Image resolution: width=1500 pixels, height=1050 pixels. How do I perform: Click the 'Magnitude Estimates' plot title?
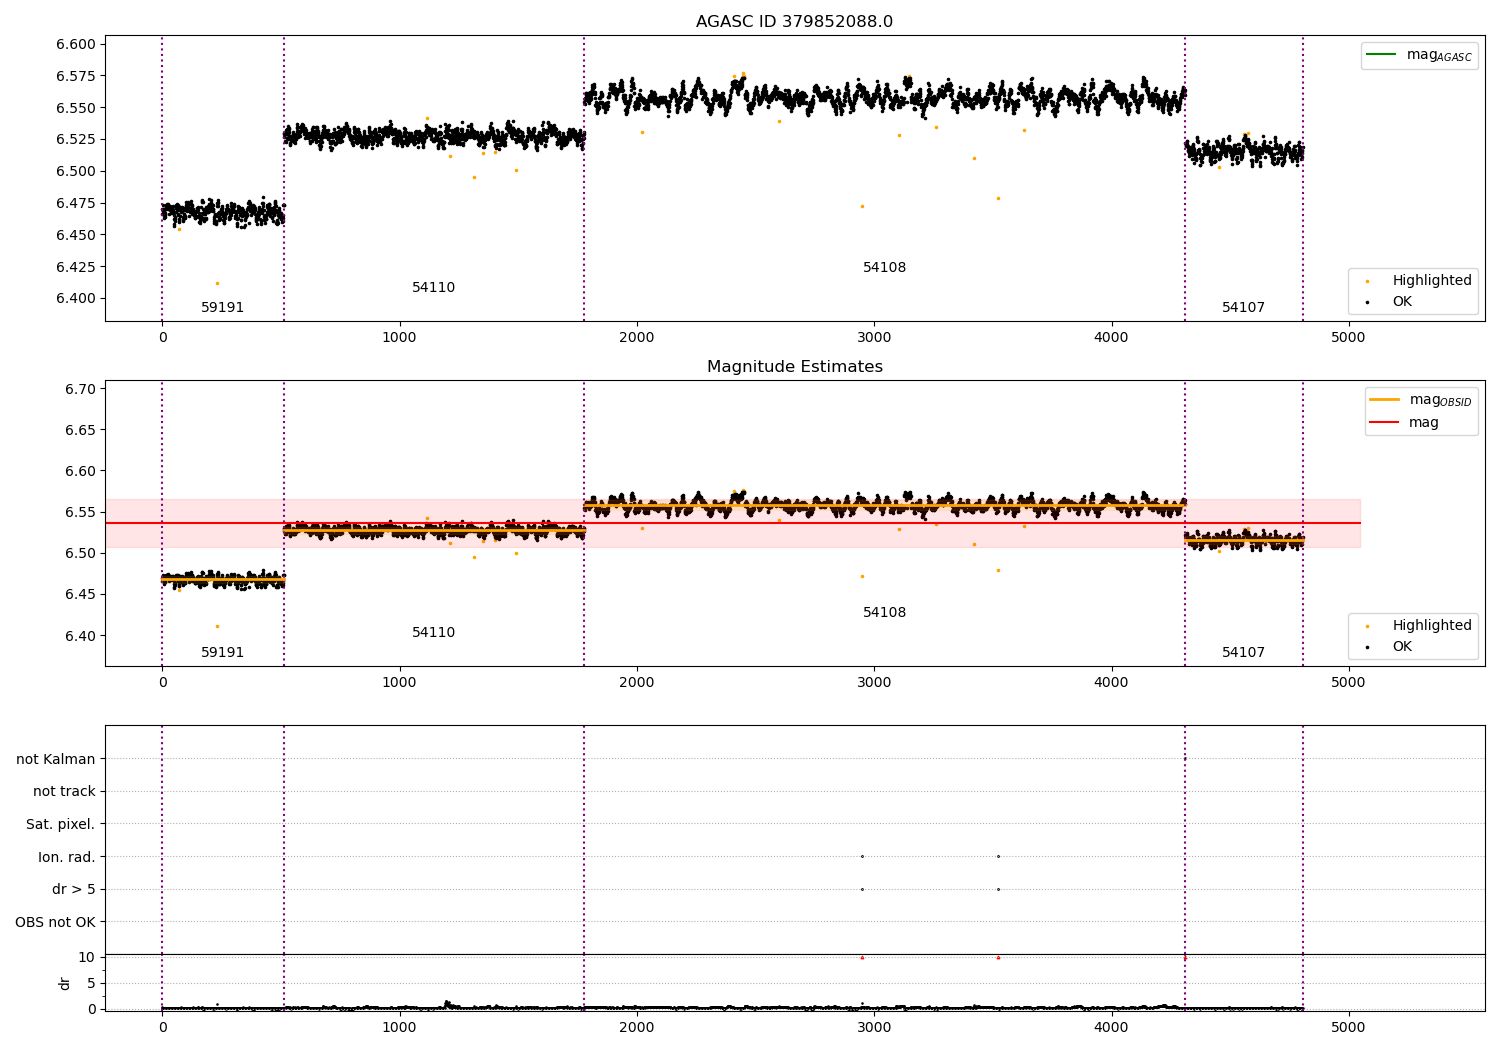[x=794, y=367]
